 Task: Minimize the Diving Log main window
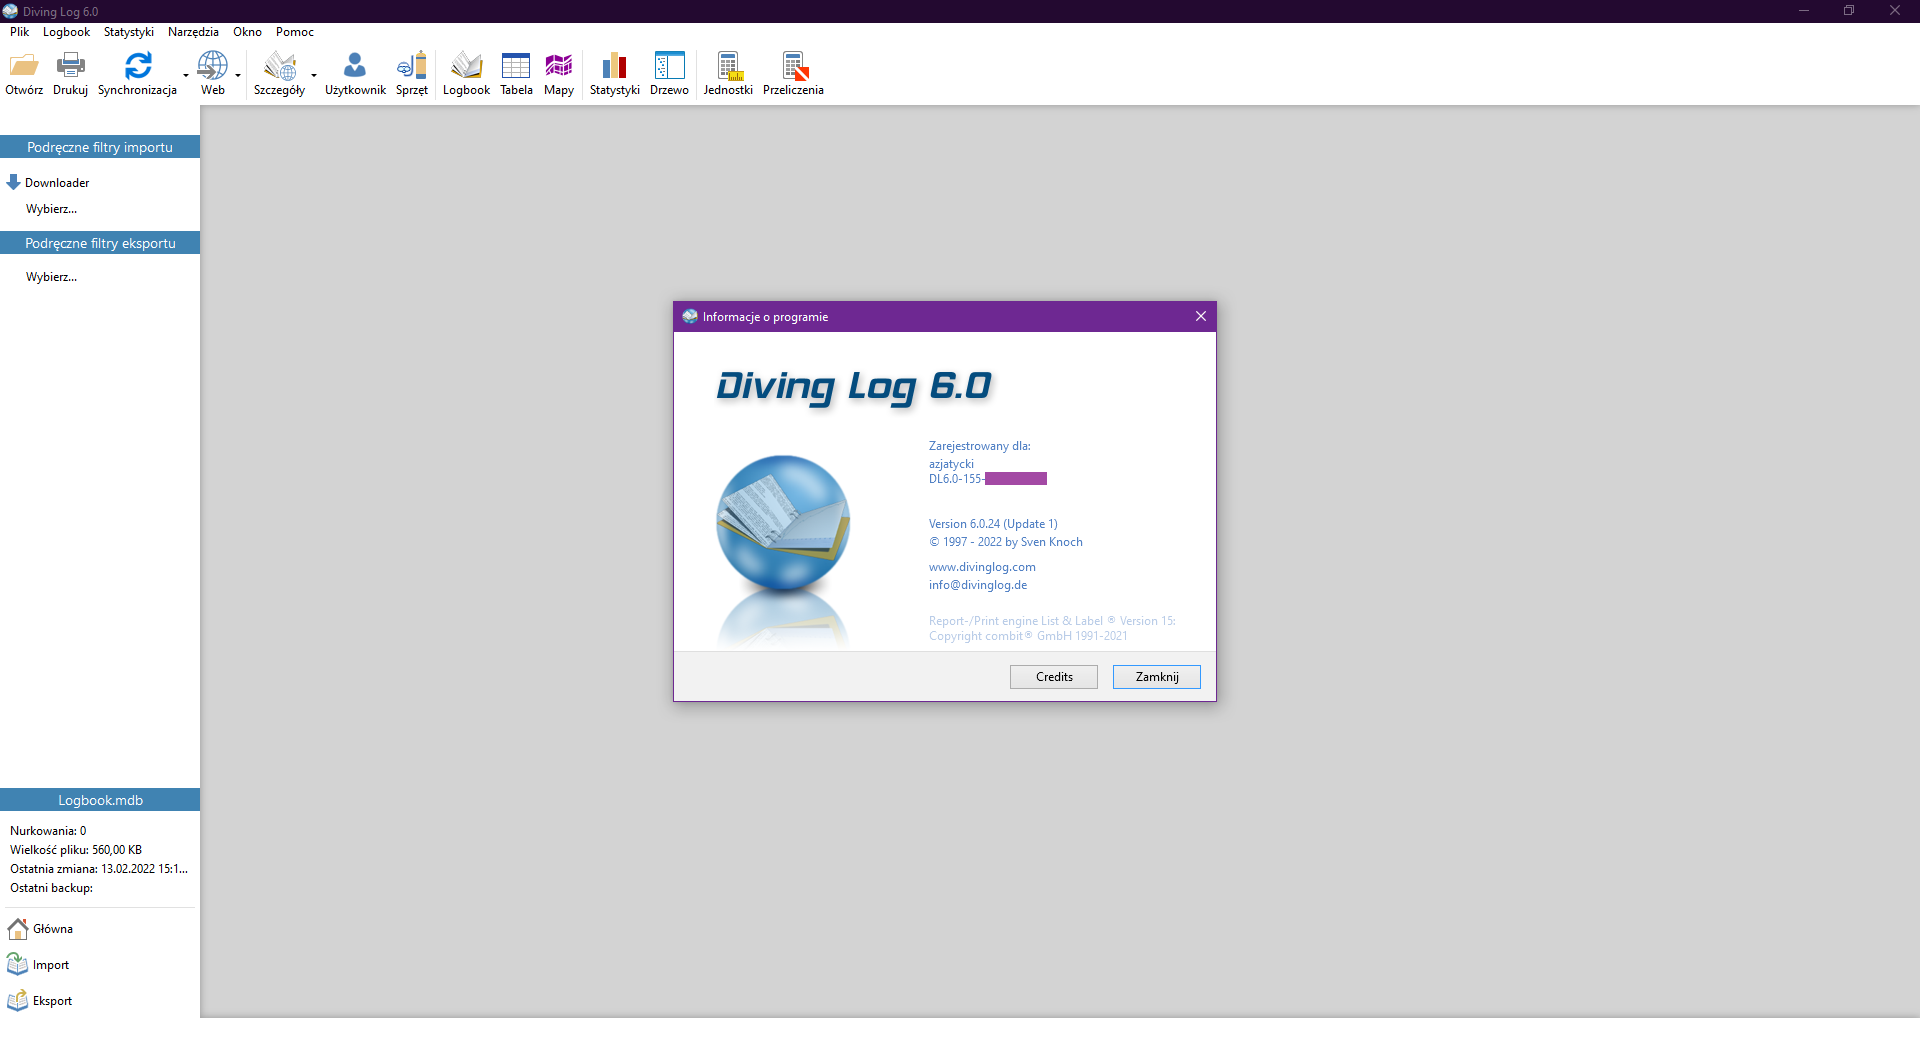[1804, 11]
